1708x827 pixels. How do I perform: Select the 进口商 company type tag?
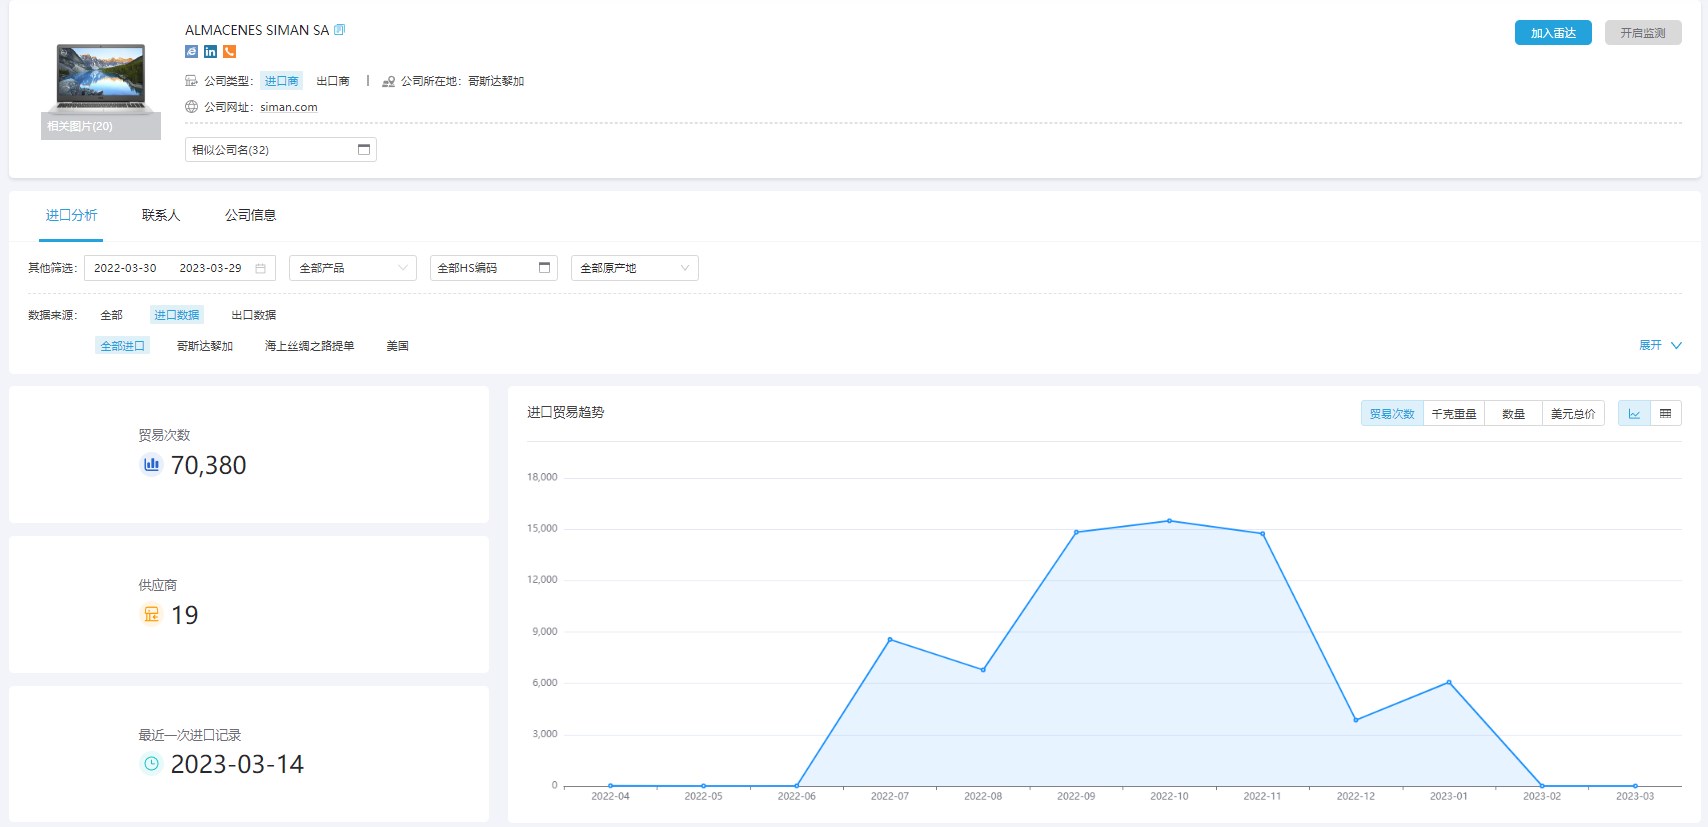click(x=281, y=81)
